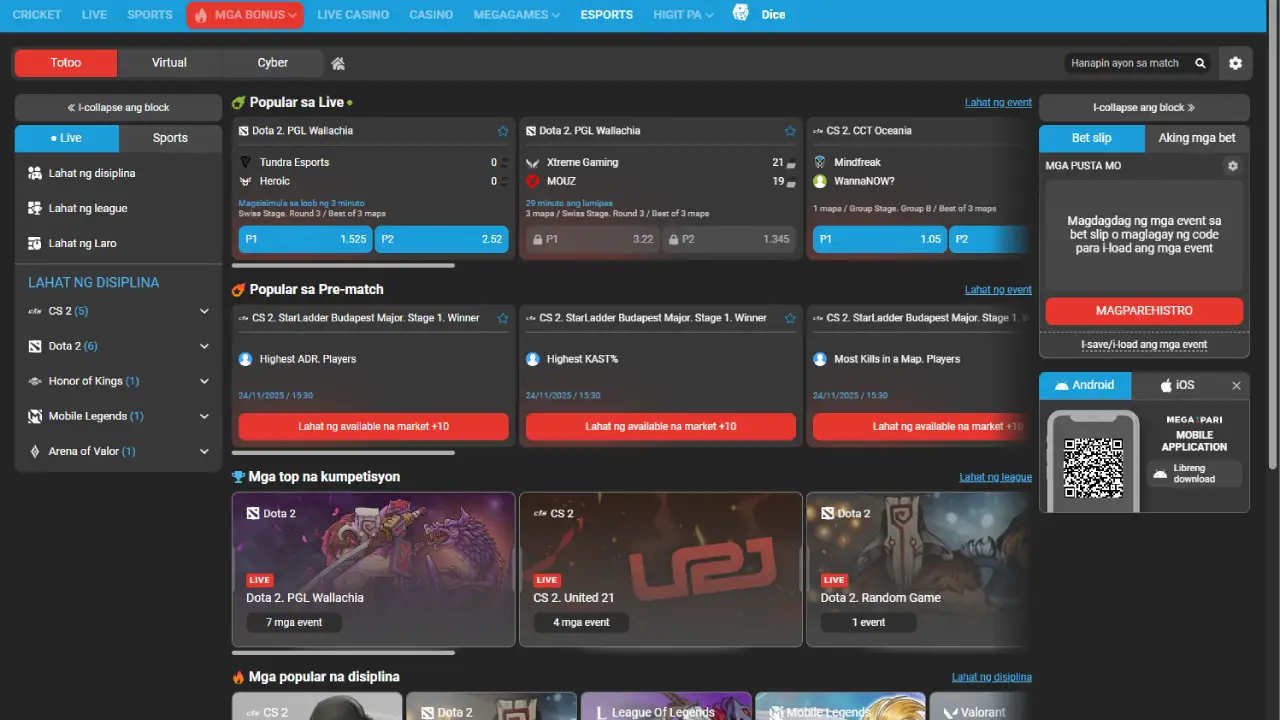Click the search magnifier icon
The height and width of the screenshot is (720, 1280).
1200,63
